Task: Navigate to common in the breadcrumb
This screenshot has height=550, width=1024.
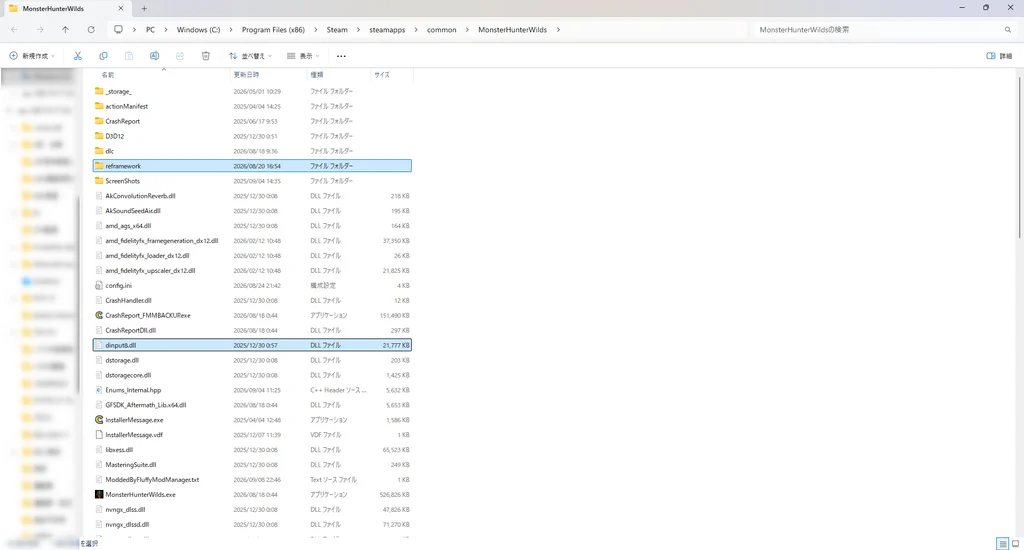Action: click(441, 29)
